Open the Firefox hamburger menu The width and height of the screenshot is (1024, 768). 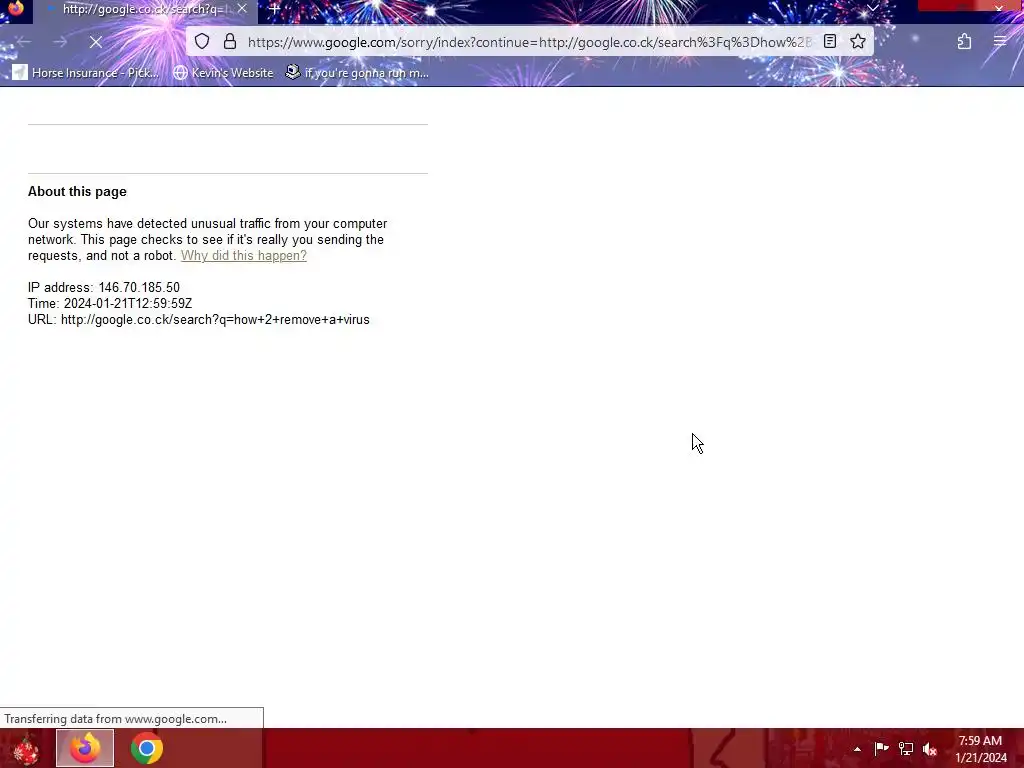pos(1000,42)
